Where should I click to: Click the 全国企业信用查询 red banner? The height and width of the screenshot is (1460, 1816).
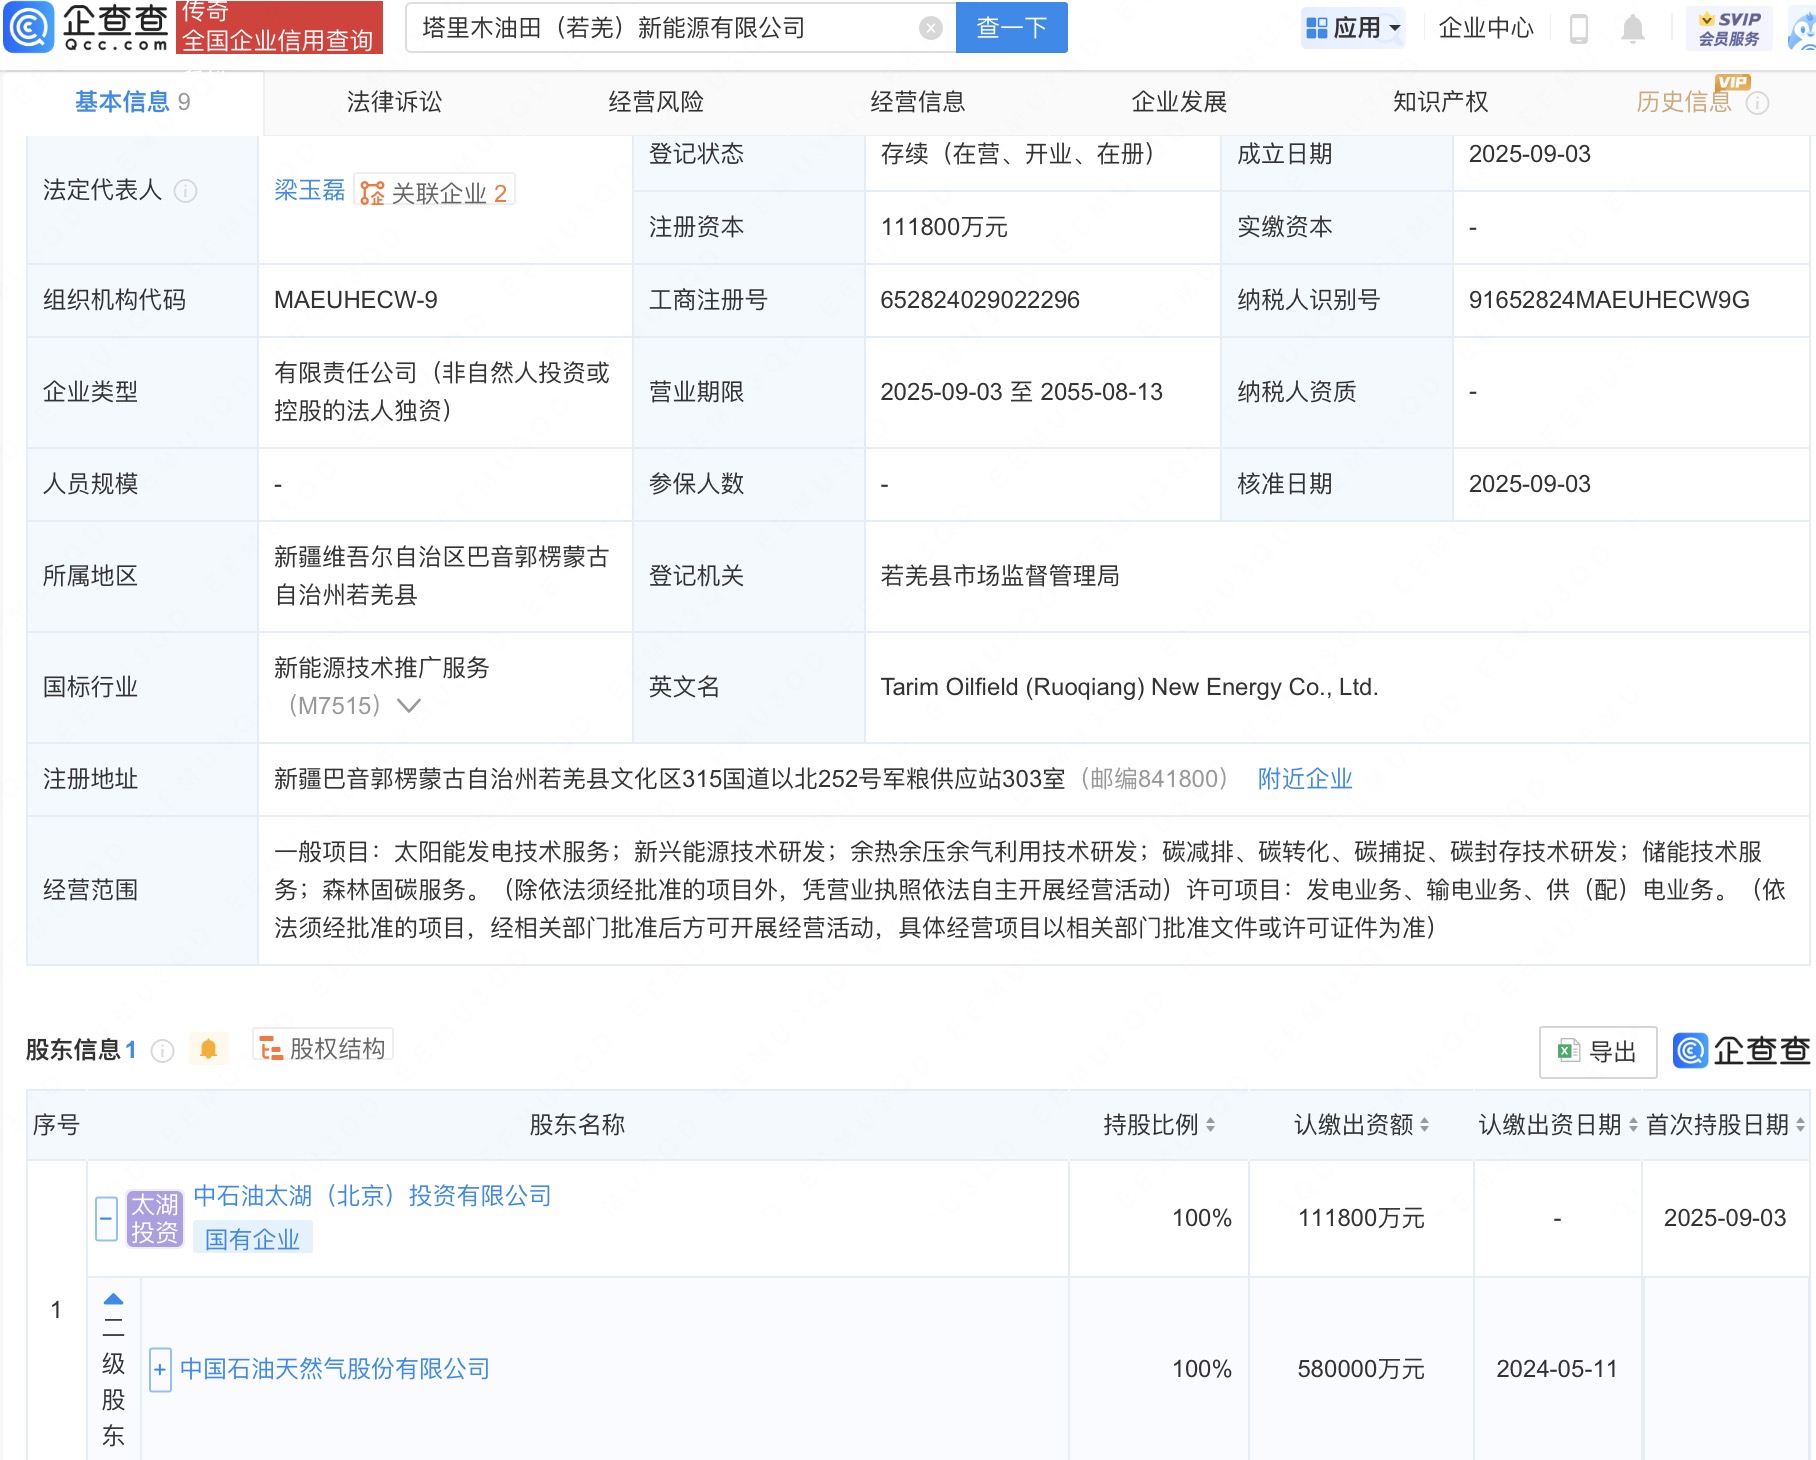279,27
